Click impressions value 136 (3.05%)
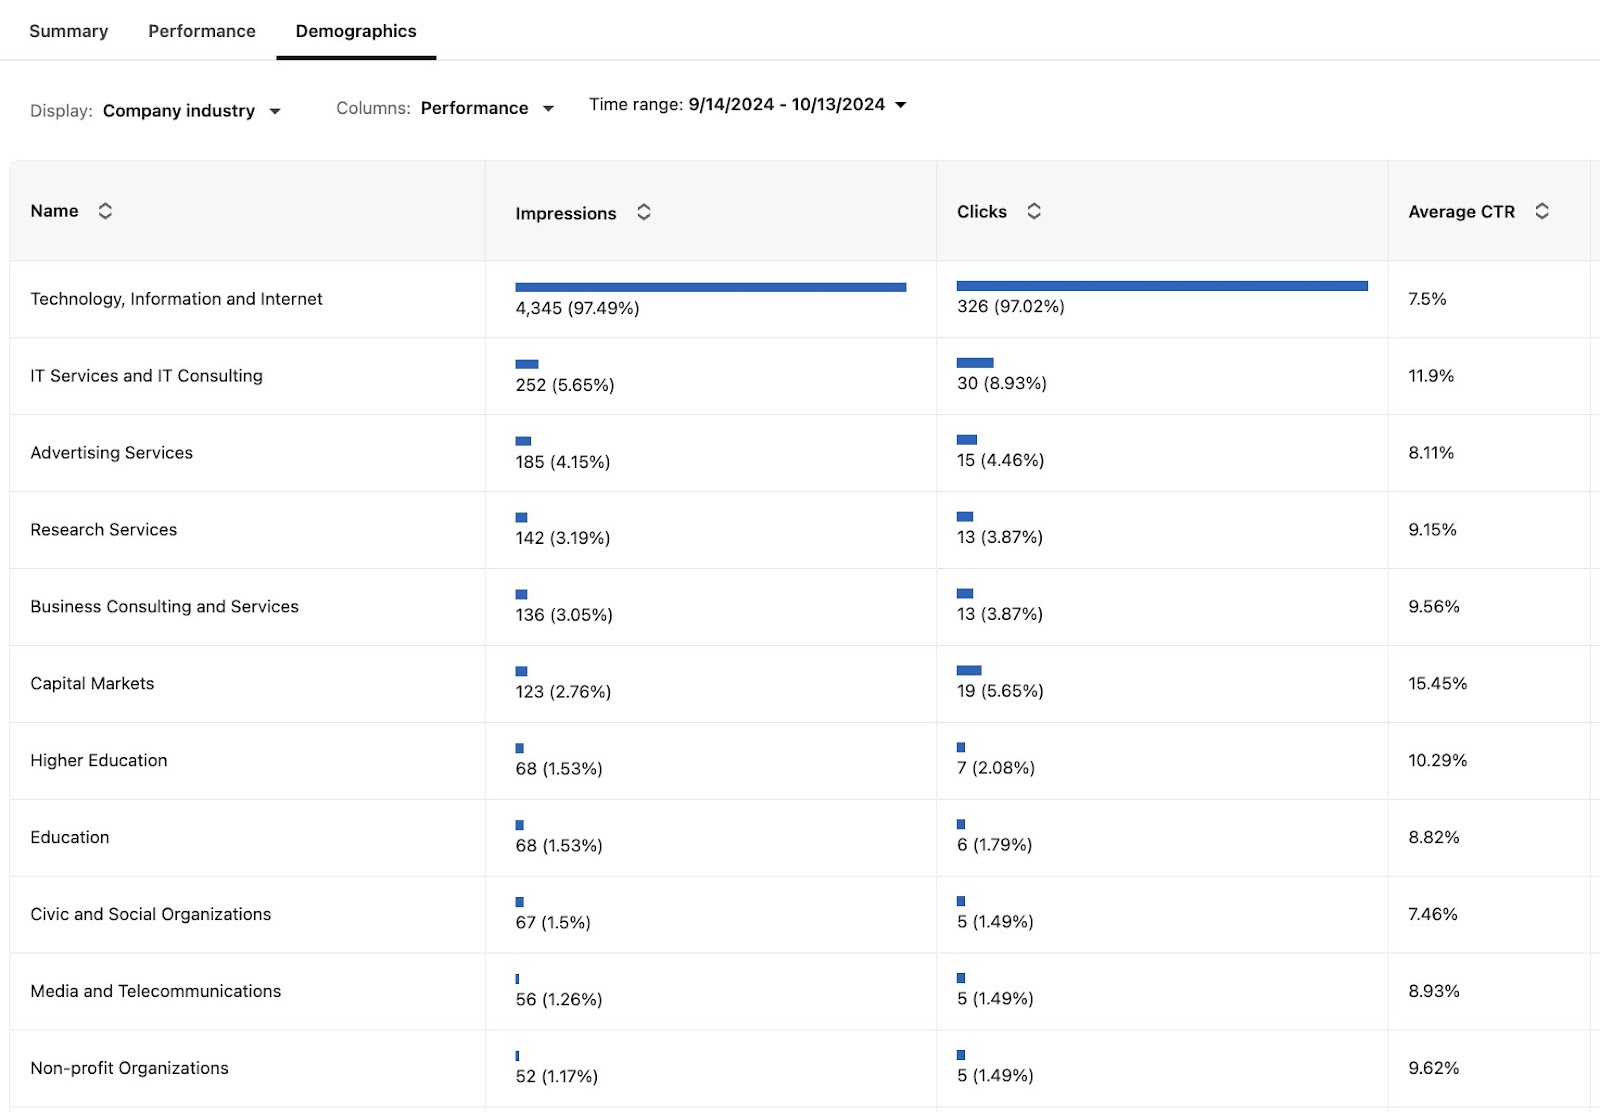The height and width of the screenshot is (1112, 1600). [564, 615]
